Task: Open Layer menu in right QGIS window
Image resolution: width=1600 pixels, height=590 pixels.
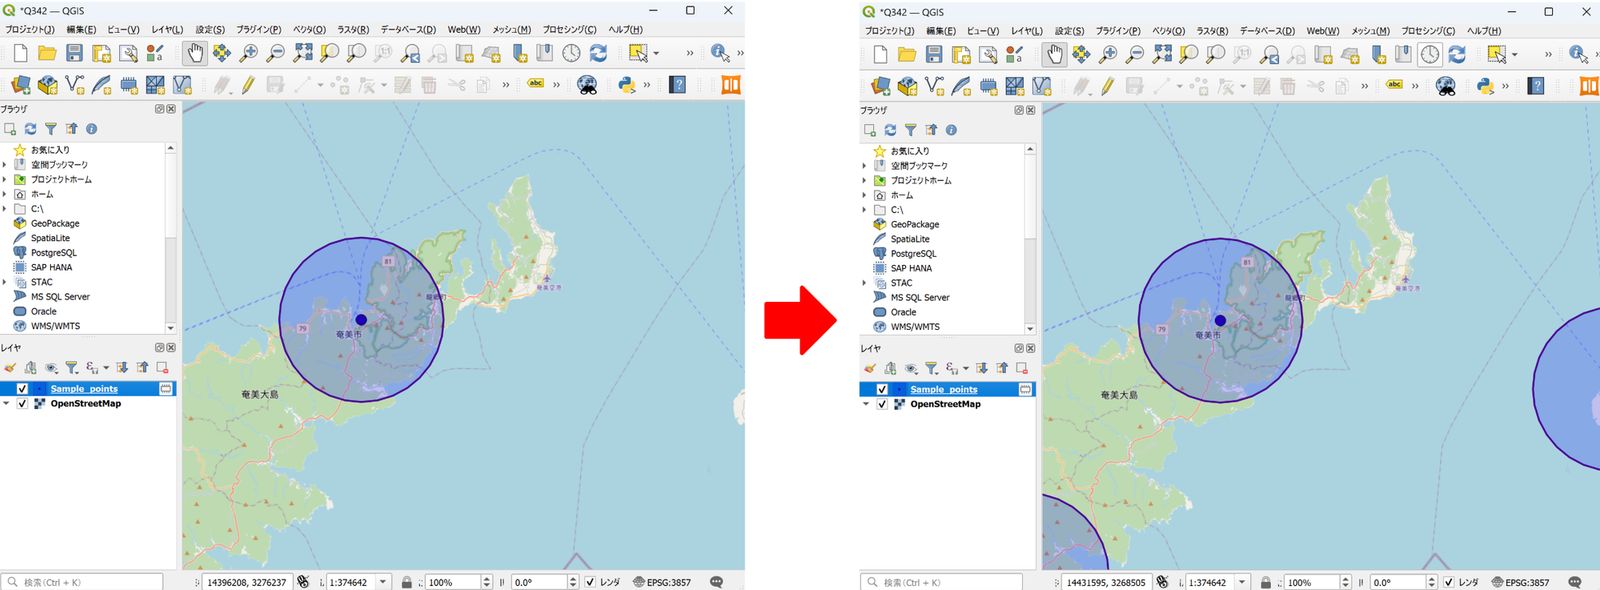Action: [x=1027, y=31]
